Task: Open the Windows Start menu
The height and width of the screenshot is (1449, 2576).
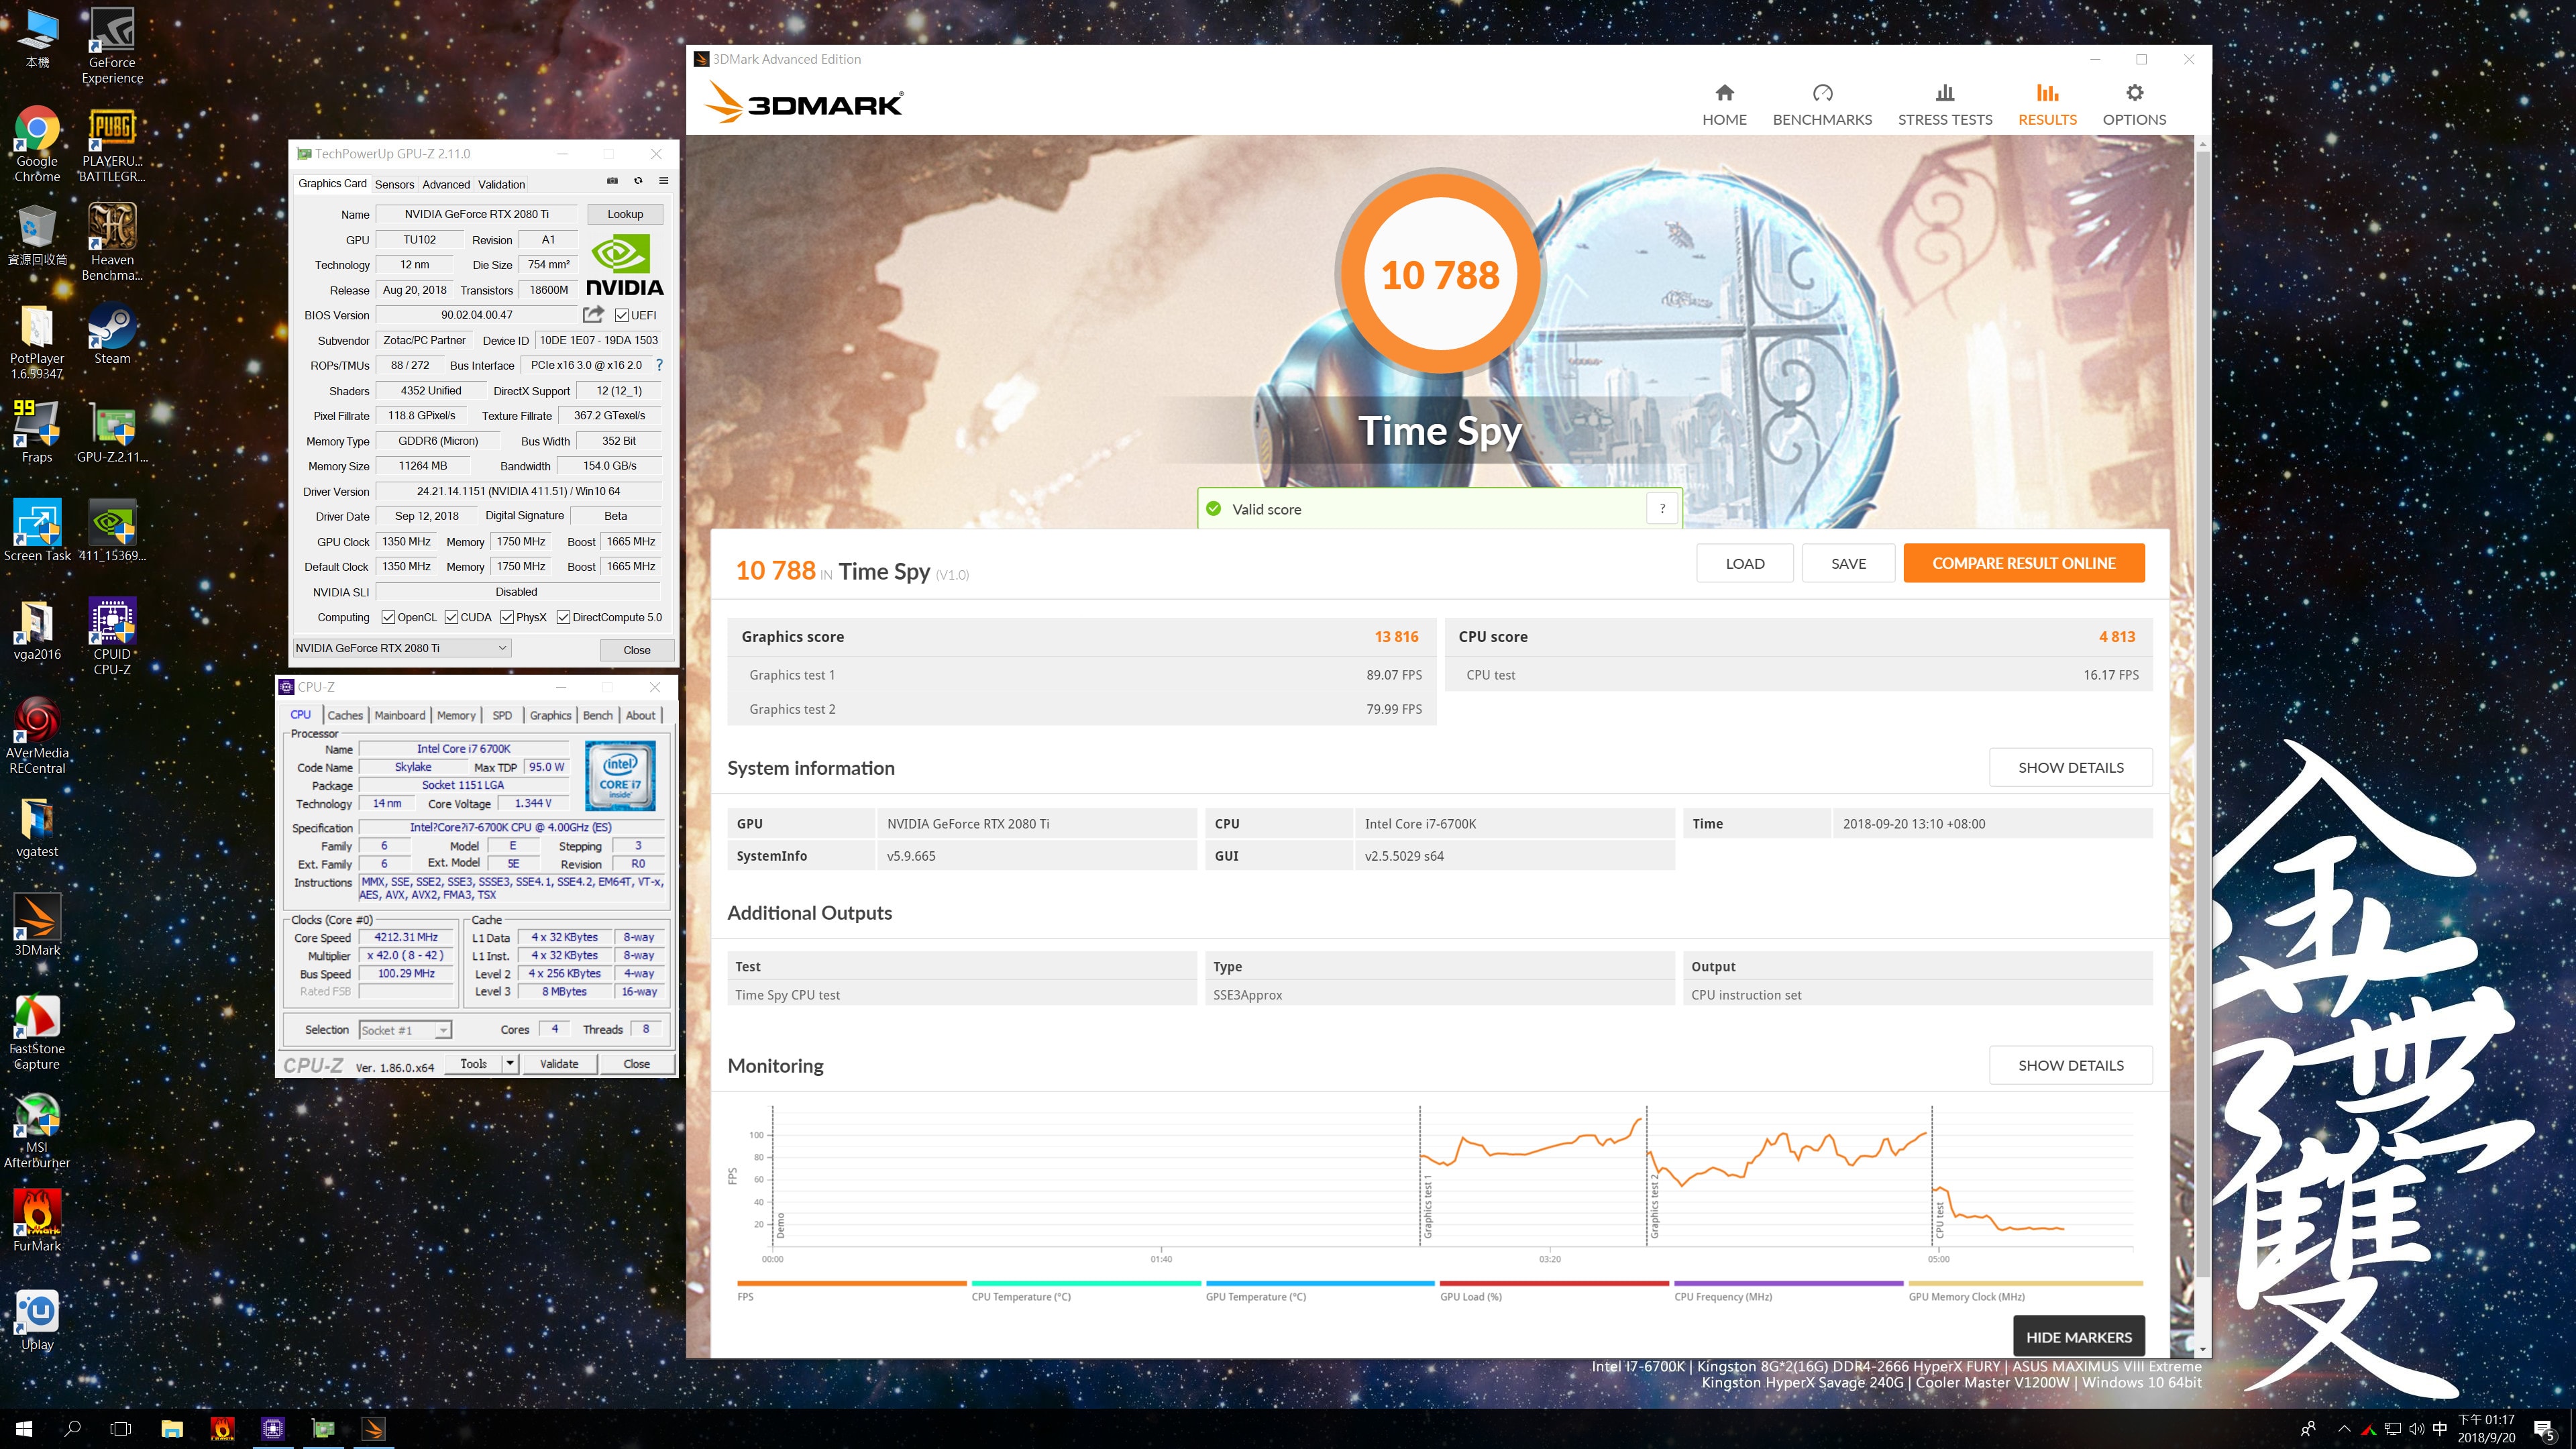Action: pyautogui.click(x=24, y=1429)
